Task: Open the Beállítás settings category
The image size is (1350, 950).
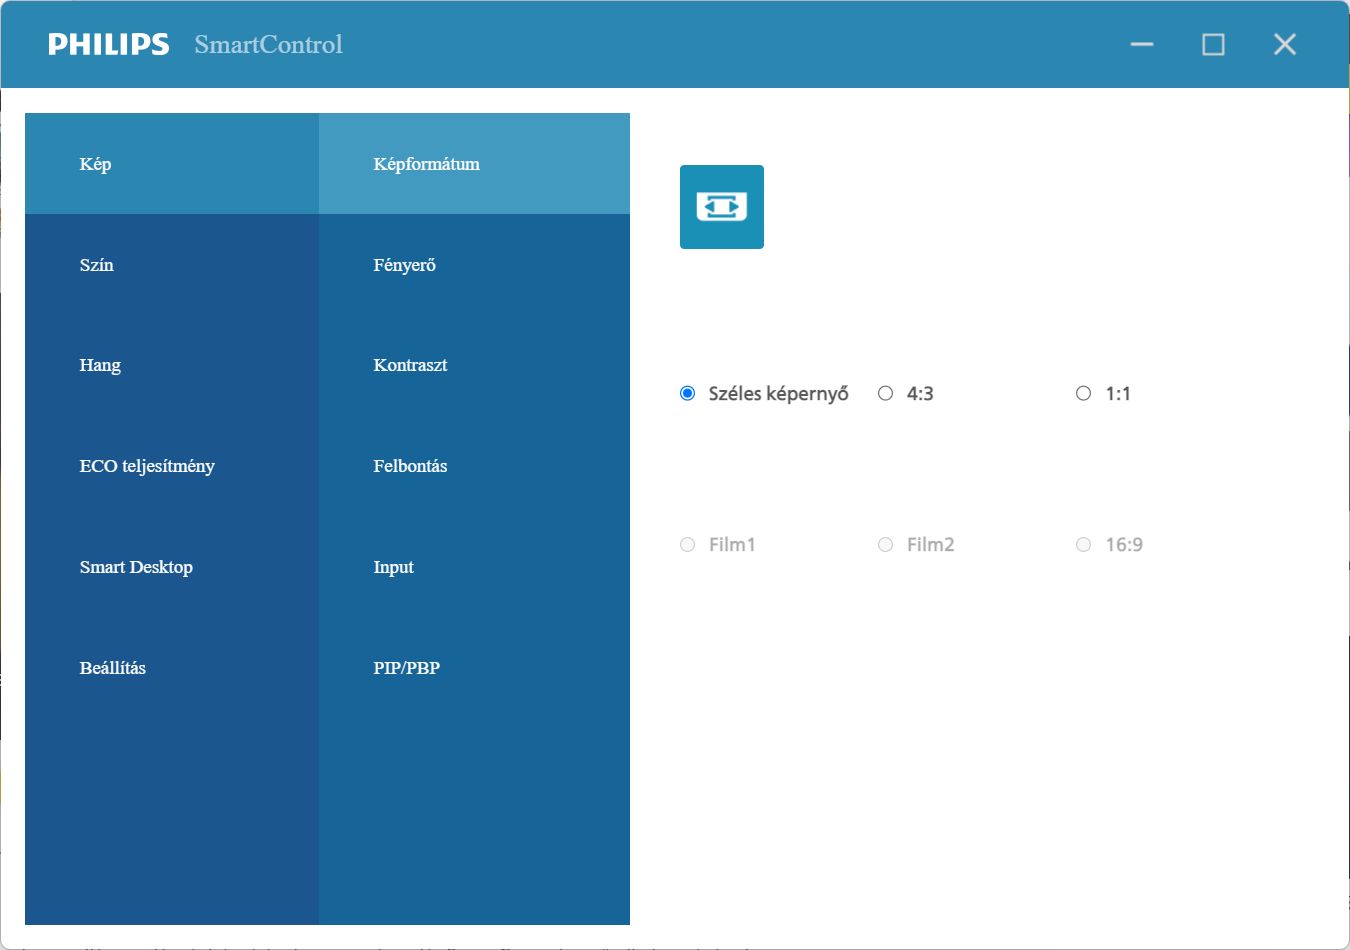Action: click(x=172, y=668)
